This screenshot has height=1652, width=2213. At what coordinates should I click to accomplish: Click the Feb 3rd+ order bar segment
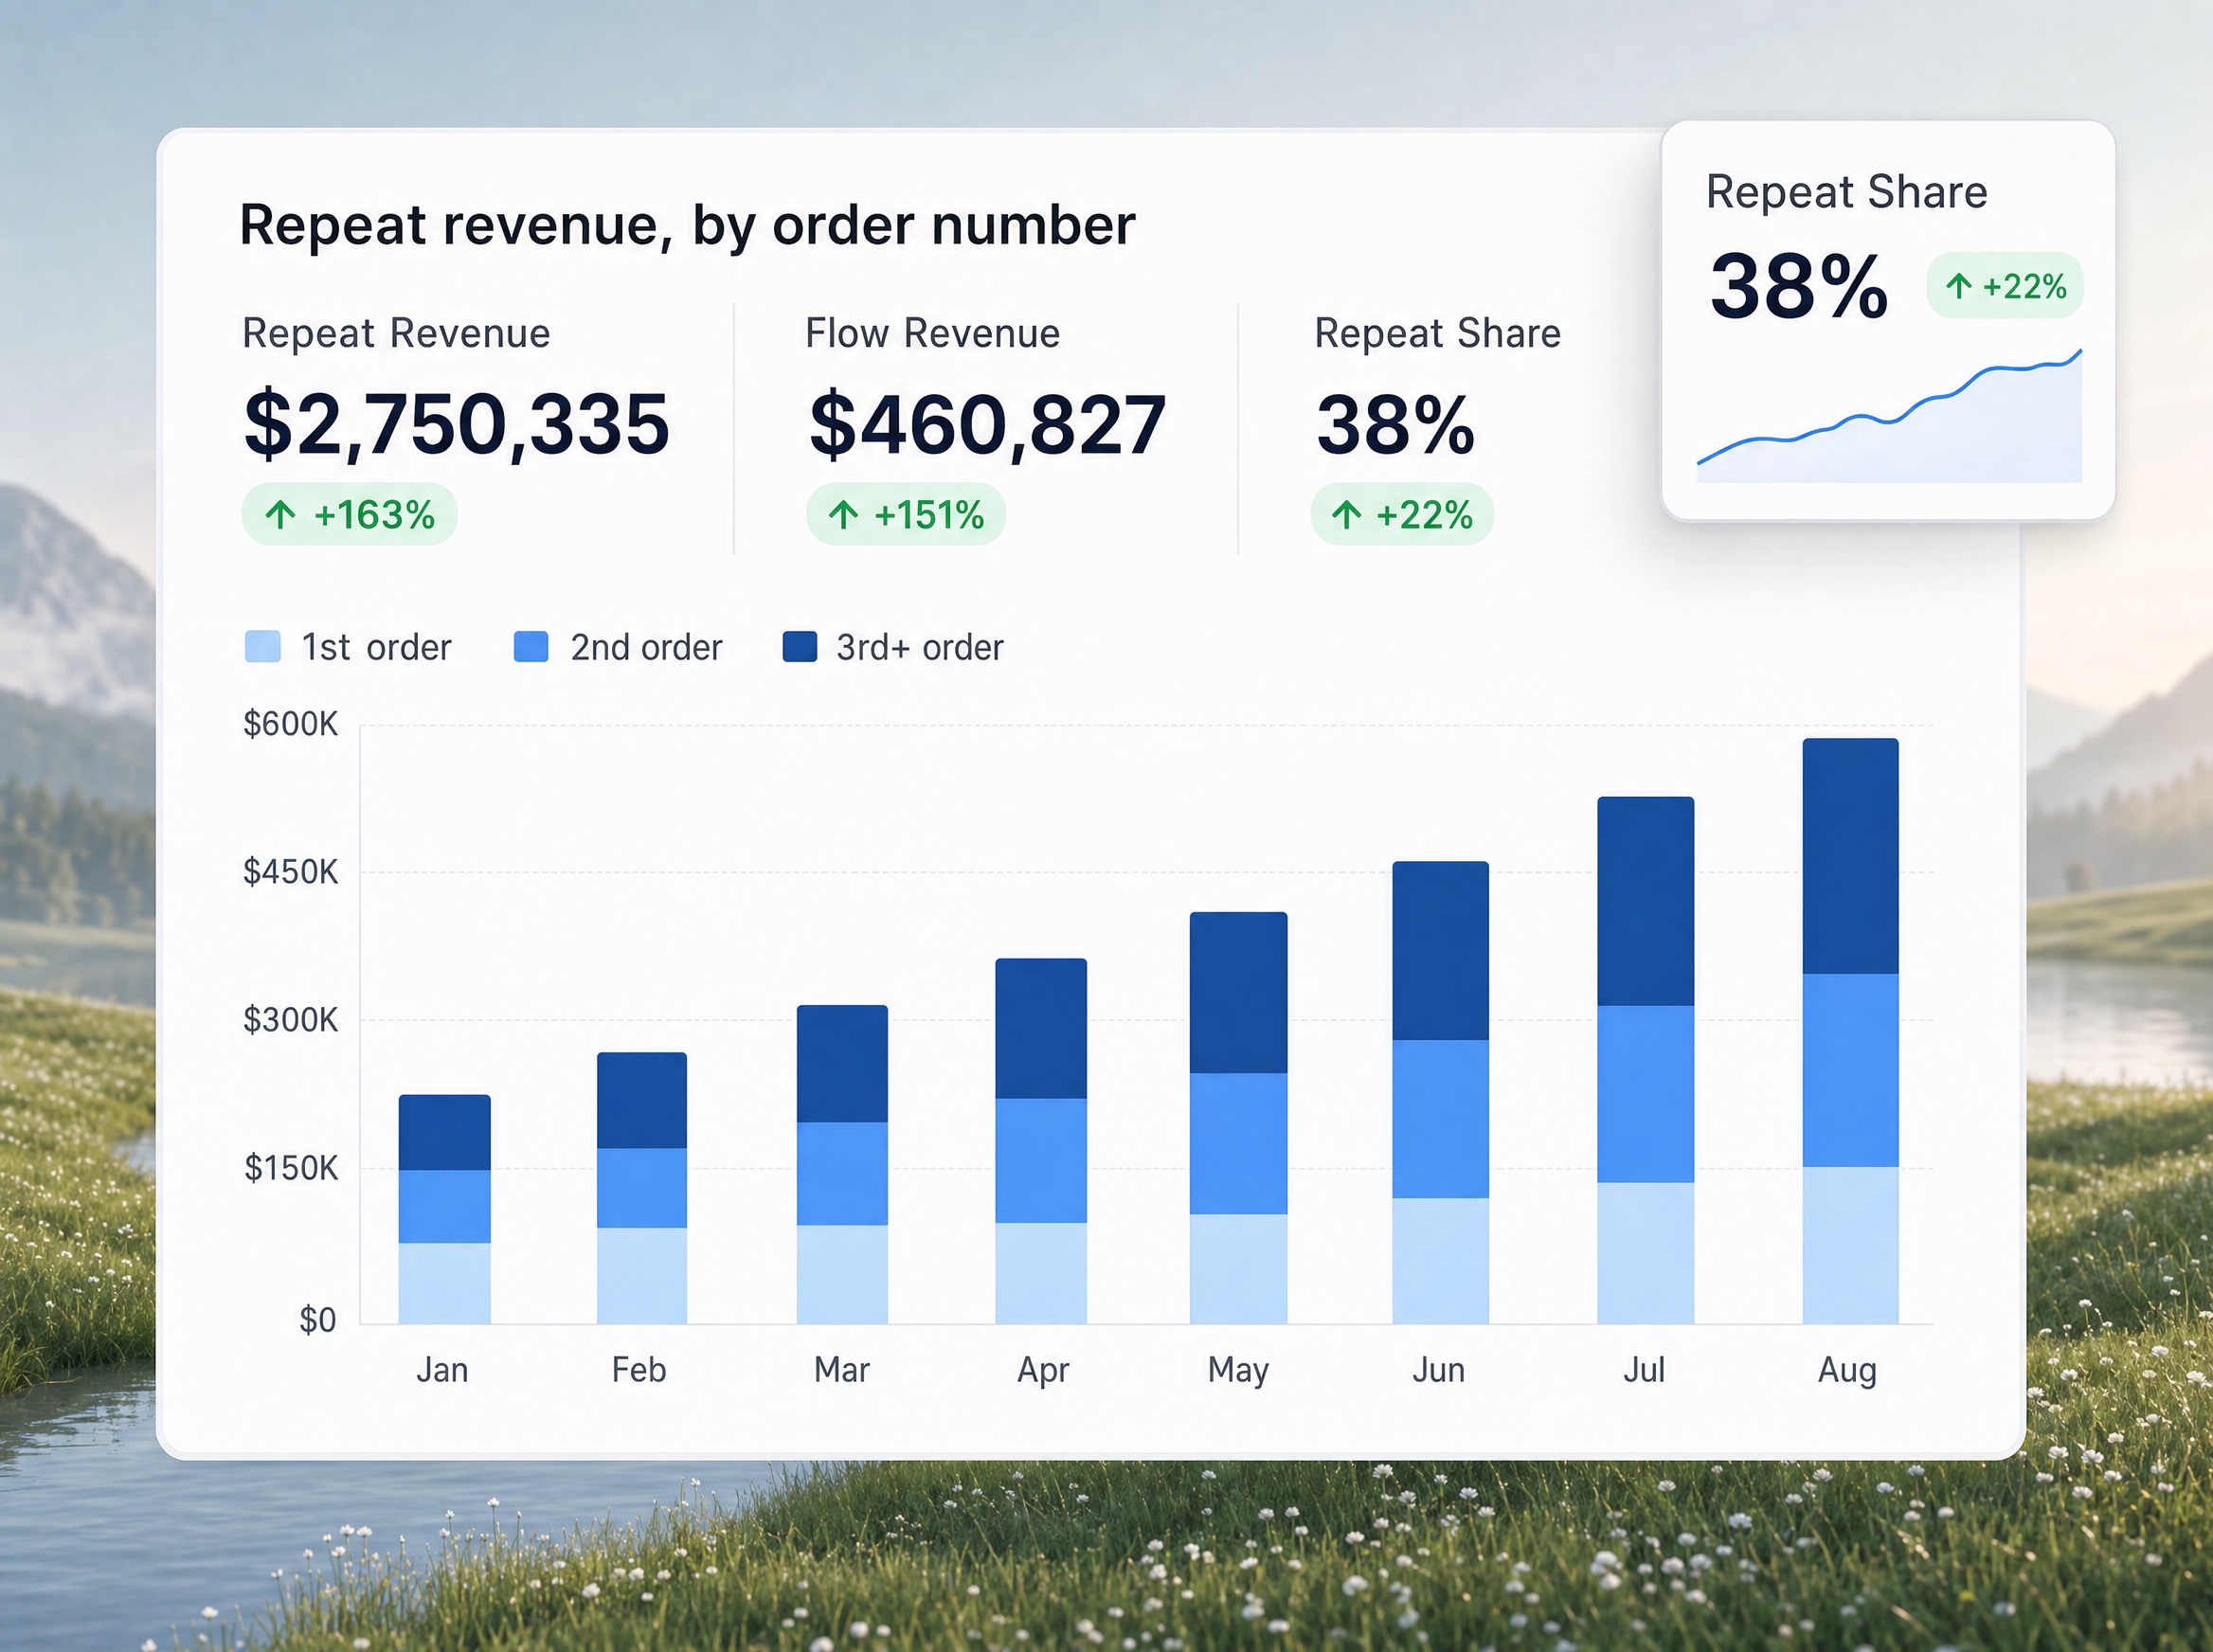tap(641, 1100)
